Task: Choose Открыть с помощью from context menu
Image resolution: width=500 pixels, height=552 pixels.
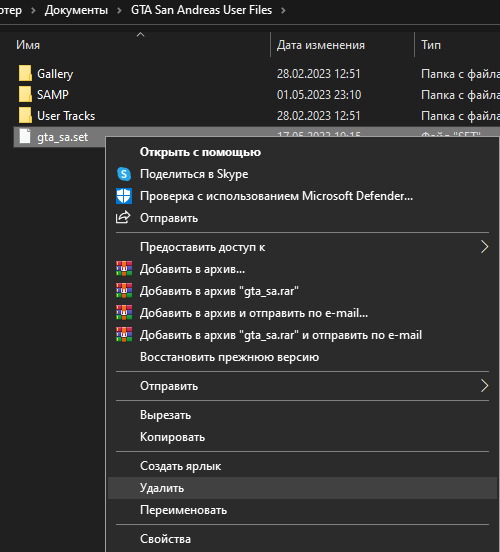Action: tap(302, 152)
